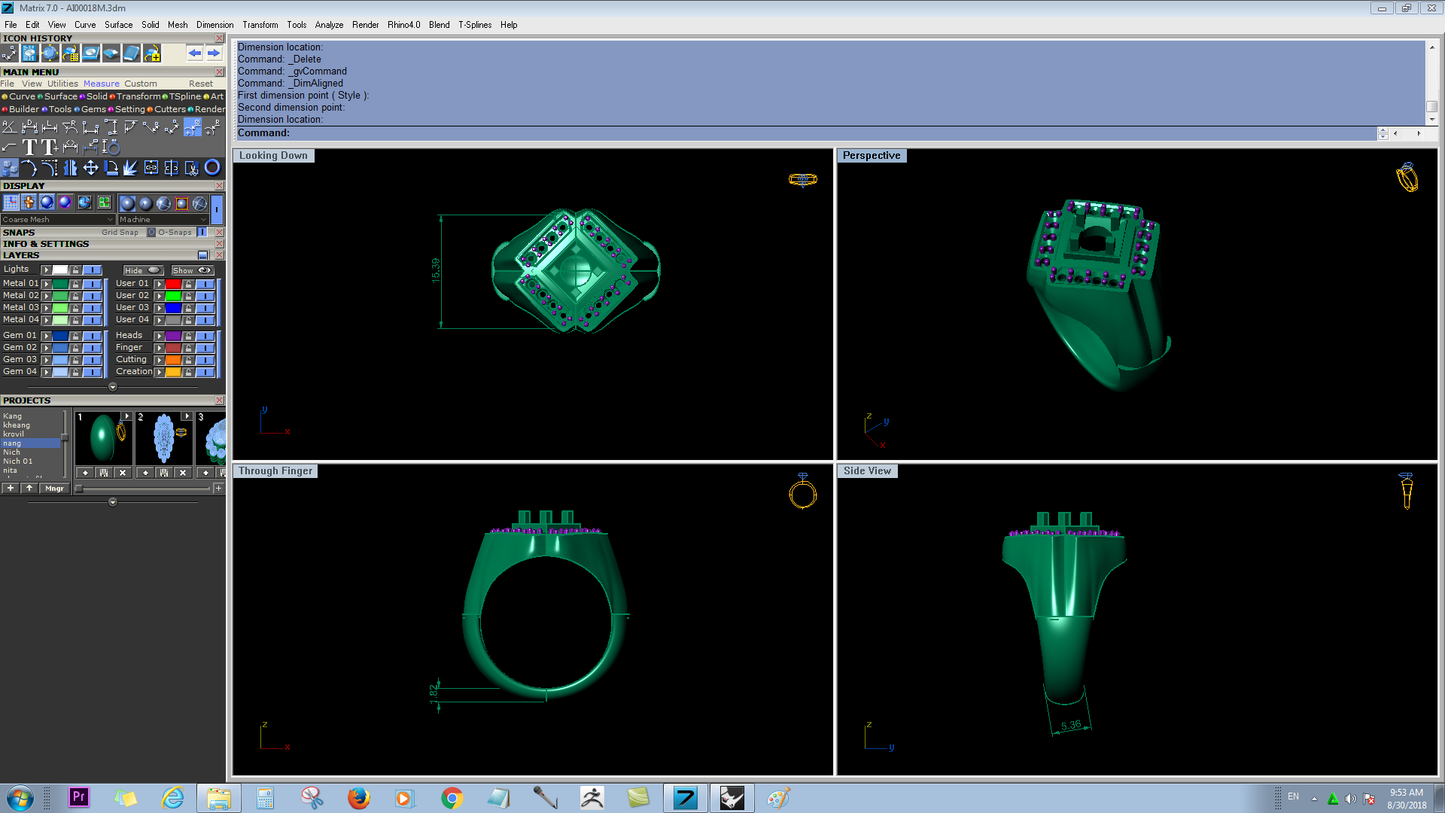This screenshot has width=1445, height=813.
Task: Open project thumbnail 1 arrow menu
Action: pos(126,416)
